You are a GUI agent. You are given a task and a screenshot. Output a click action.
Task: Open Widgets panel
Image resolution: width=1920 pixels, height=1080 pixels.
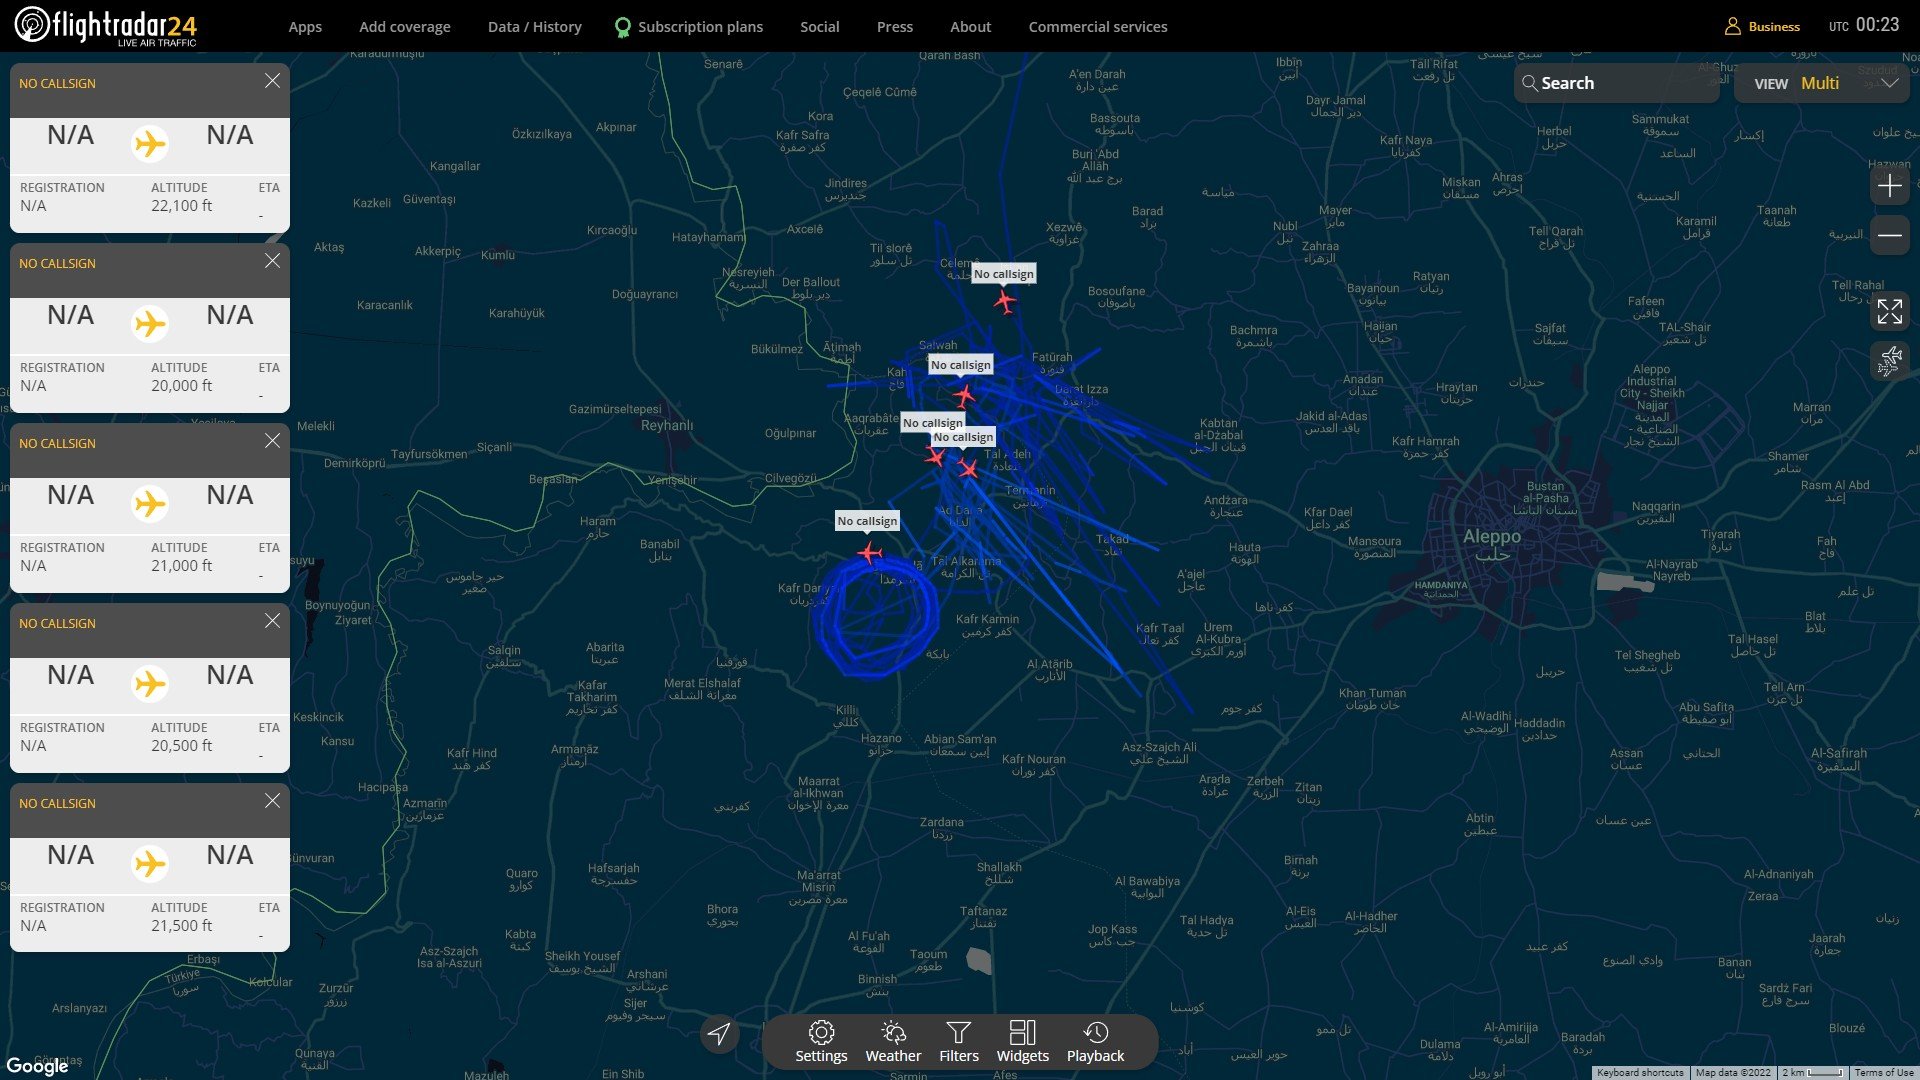click(x=1023, y=1042)
